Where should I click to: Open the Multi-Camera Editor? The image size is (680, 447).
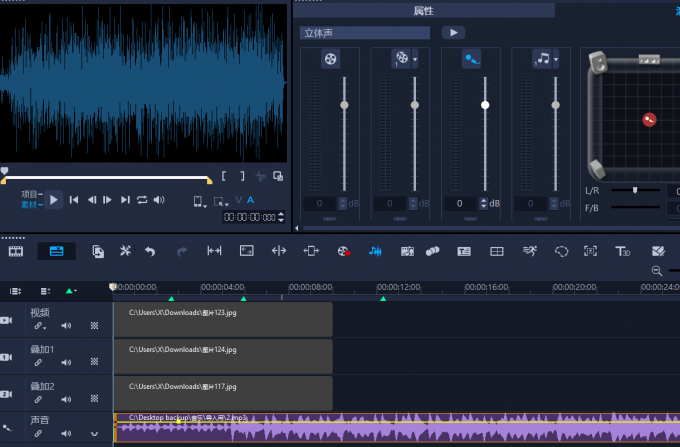497,251
